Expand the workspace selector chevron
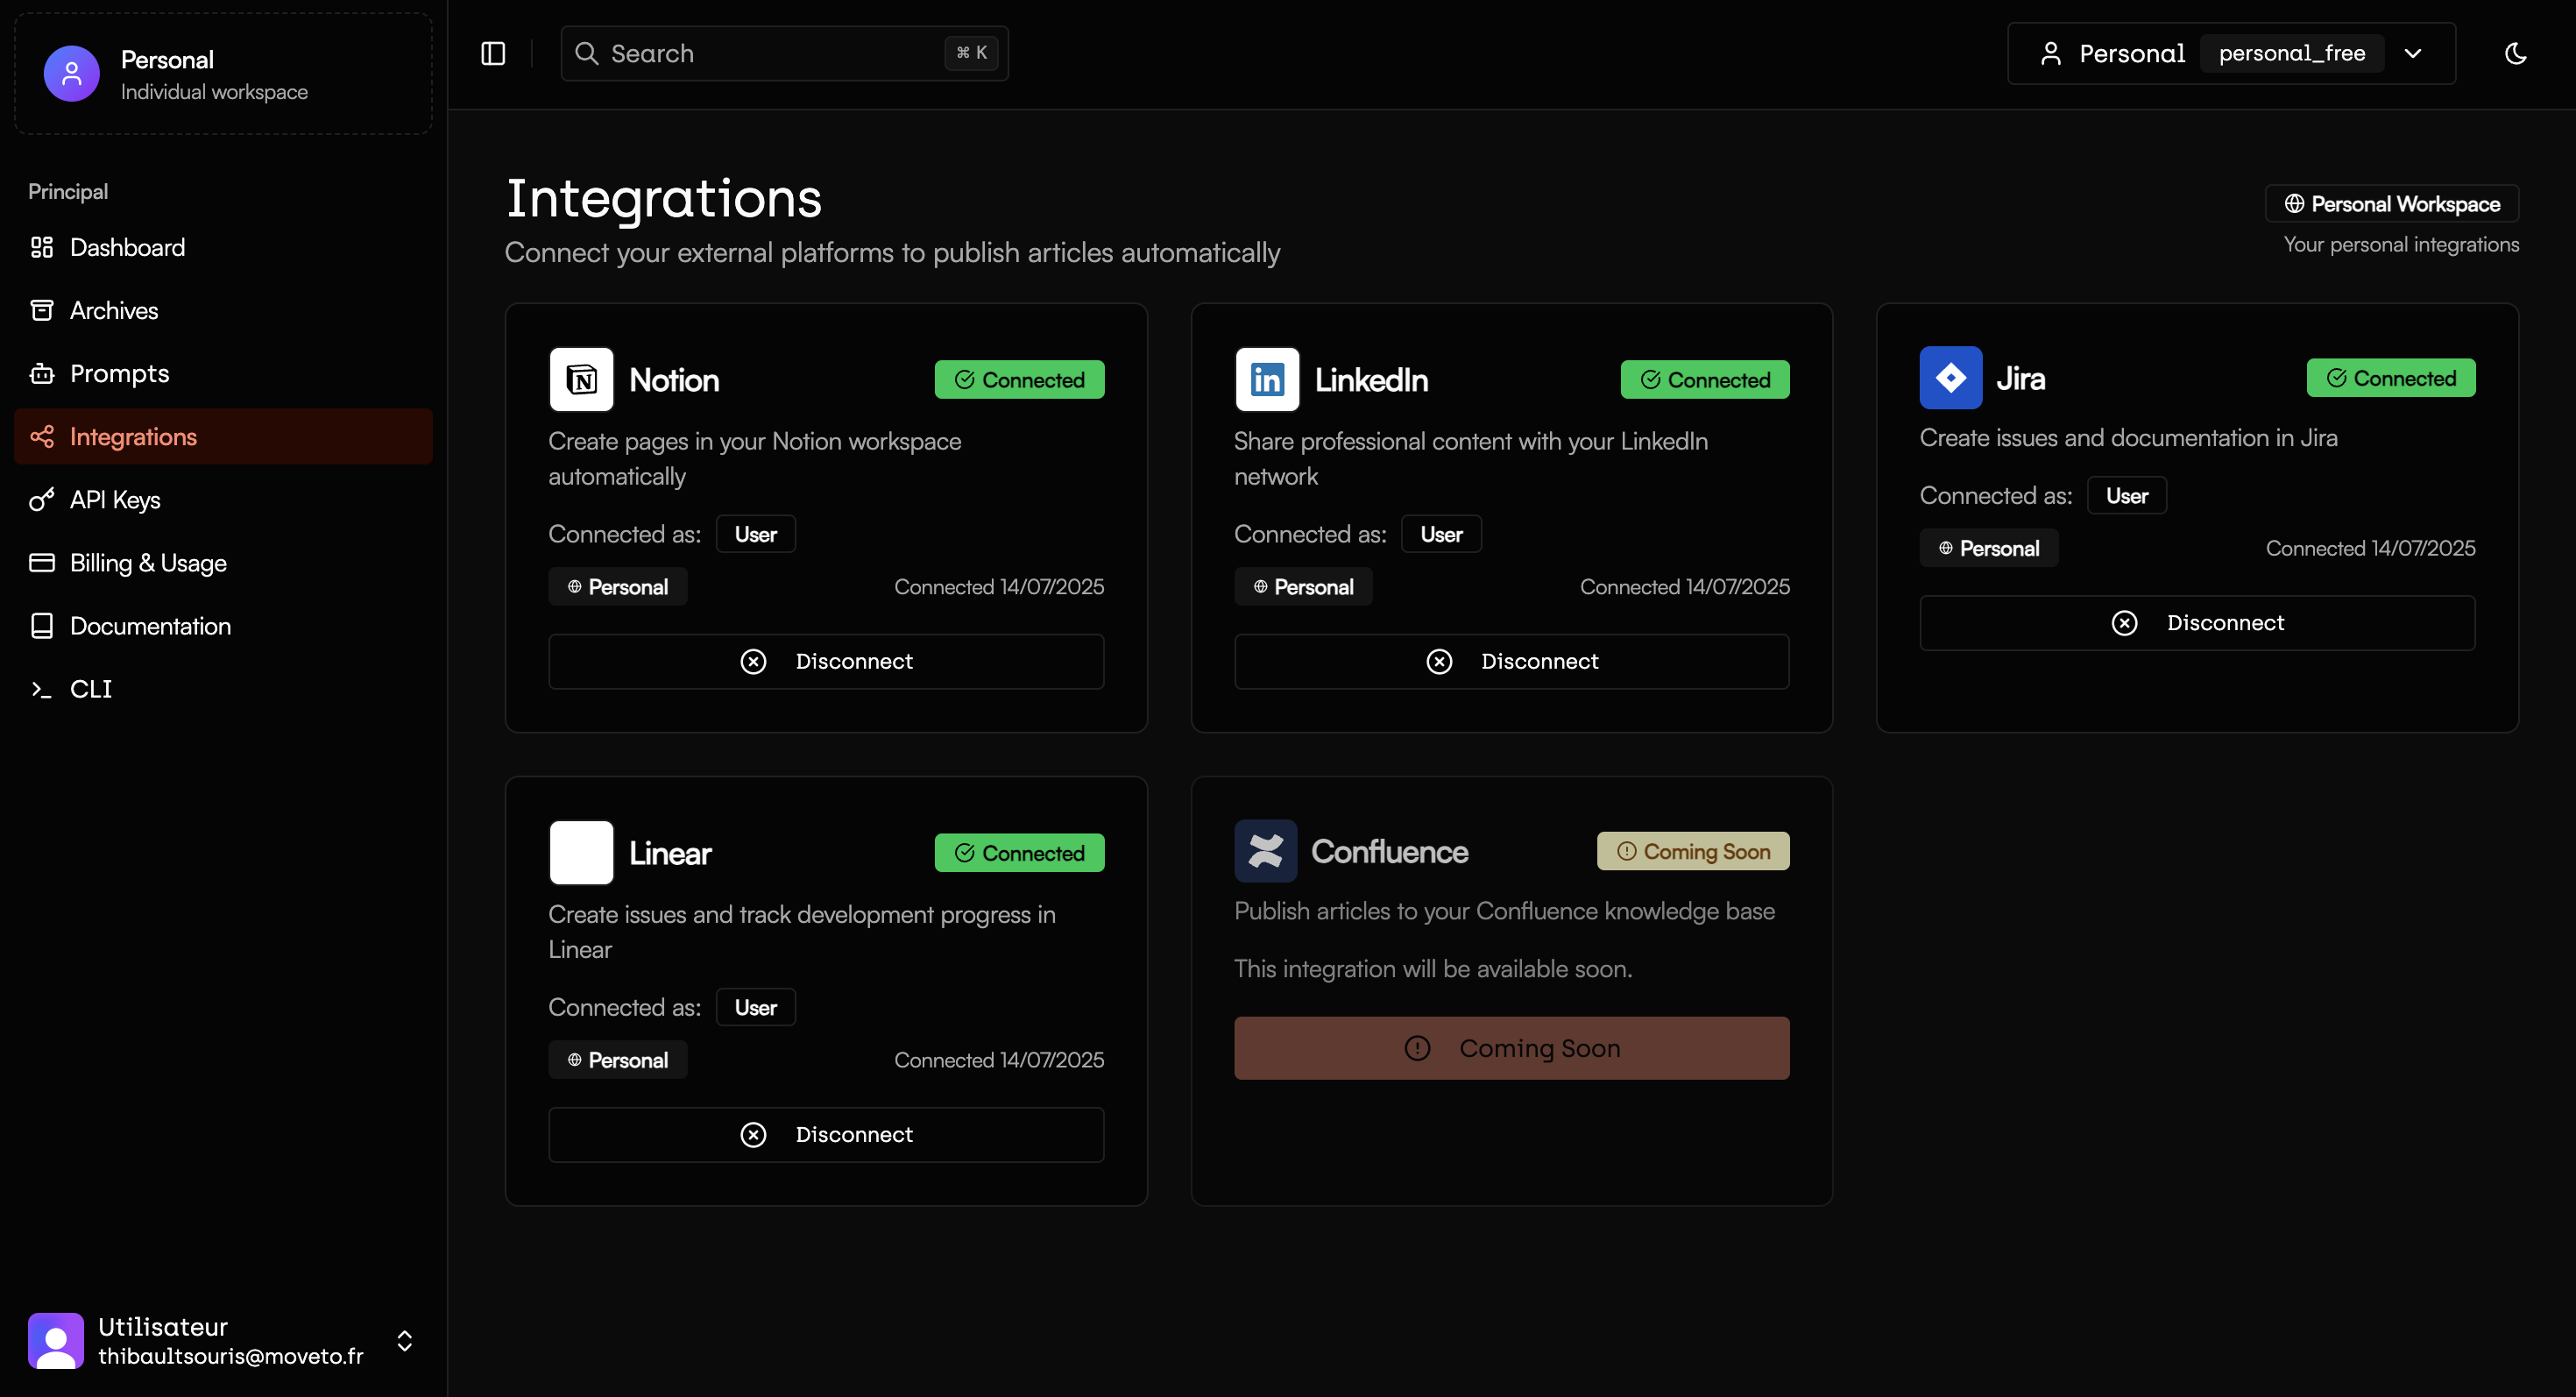The height and width of the screenshot is (1397, 2576). point(2413,53)
